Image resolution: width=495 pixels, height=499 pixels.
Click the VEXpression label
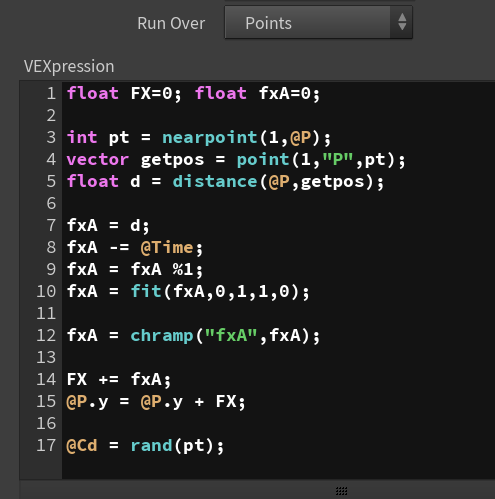[x=69, y=66]
